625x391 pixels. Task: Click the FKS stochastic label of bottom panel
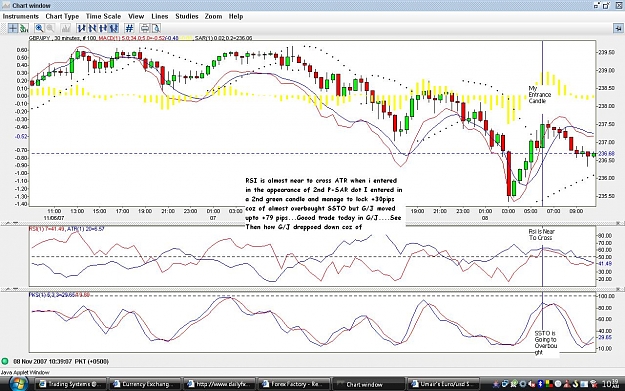pos(60,295)
